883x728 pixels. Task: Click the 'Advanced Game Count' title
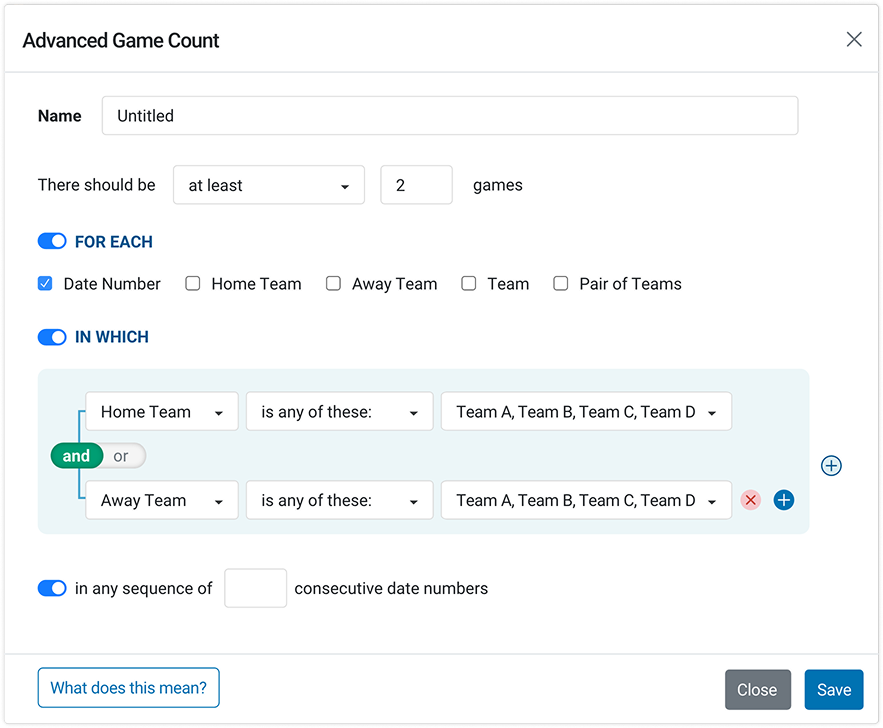(x=121, y=41)
